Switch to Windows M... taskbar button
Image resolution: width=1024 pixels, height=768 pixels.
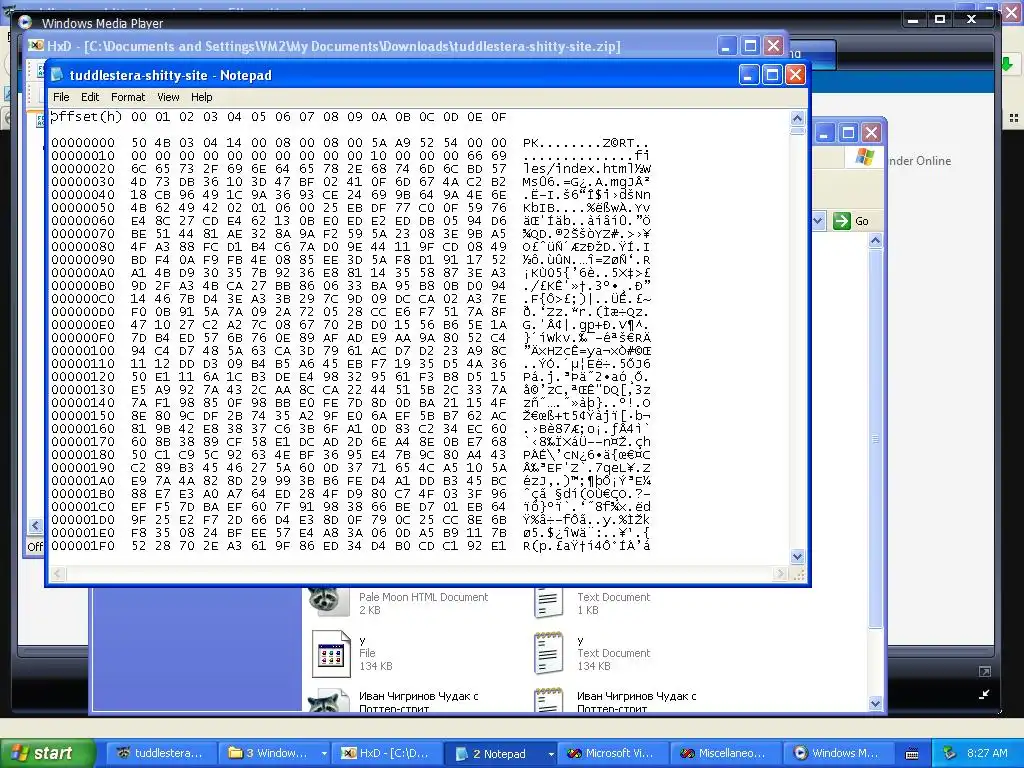[841, 753]
